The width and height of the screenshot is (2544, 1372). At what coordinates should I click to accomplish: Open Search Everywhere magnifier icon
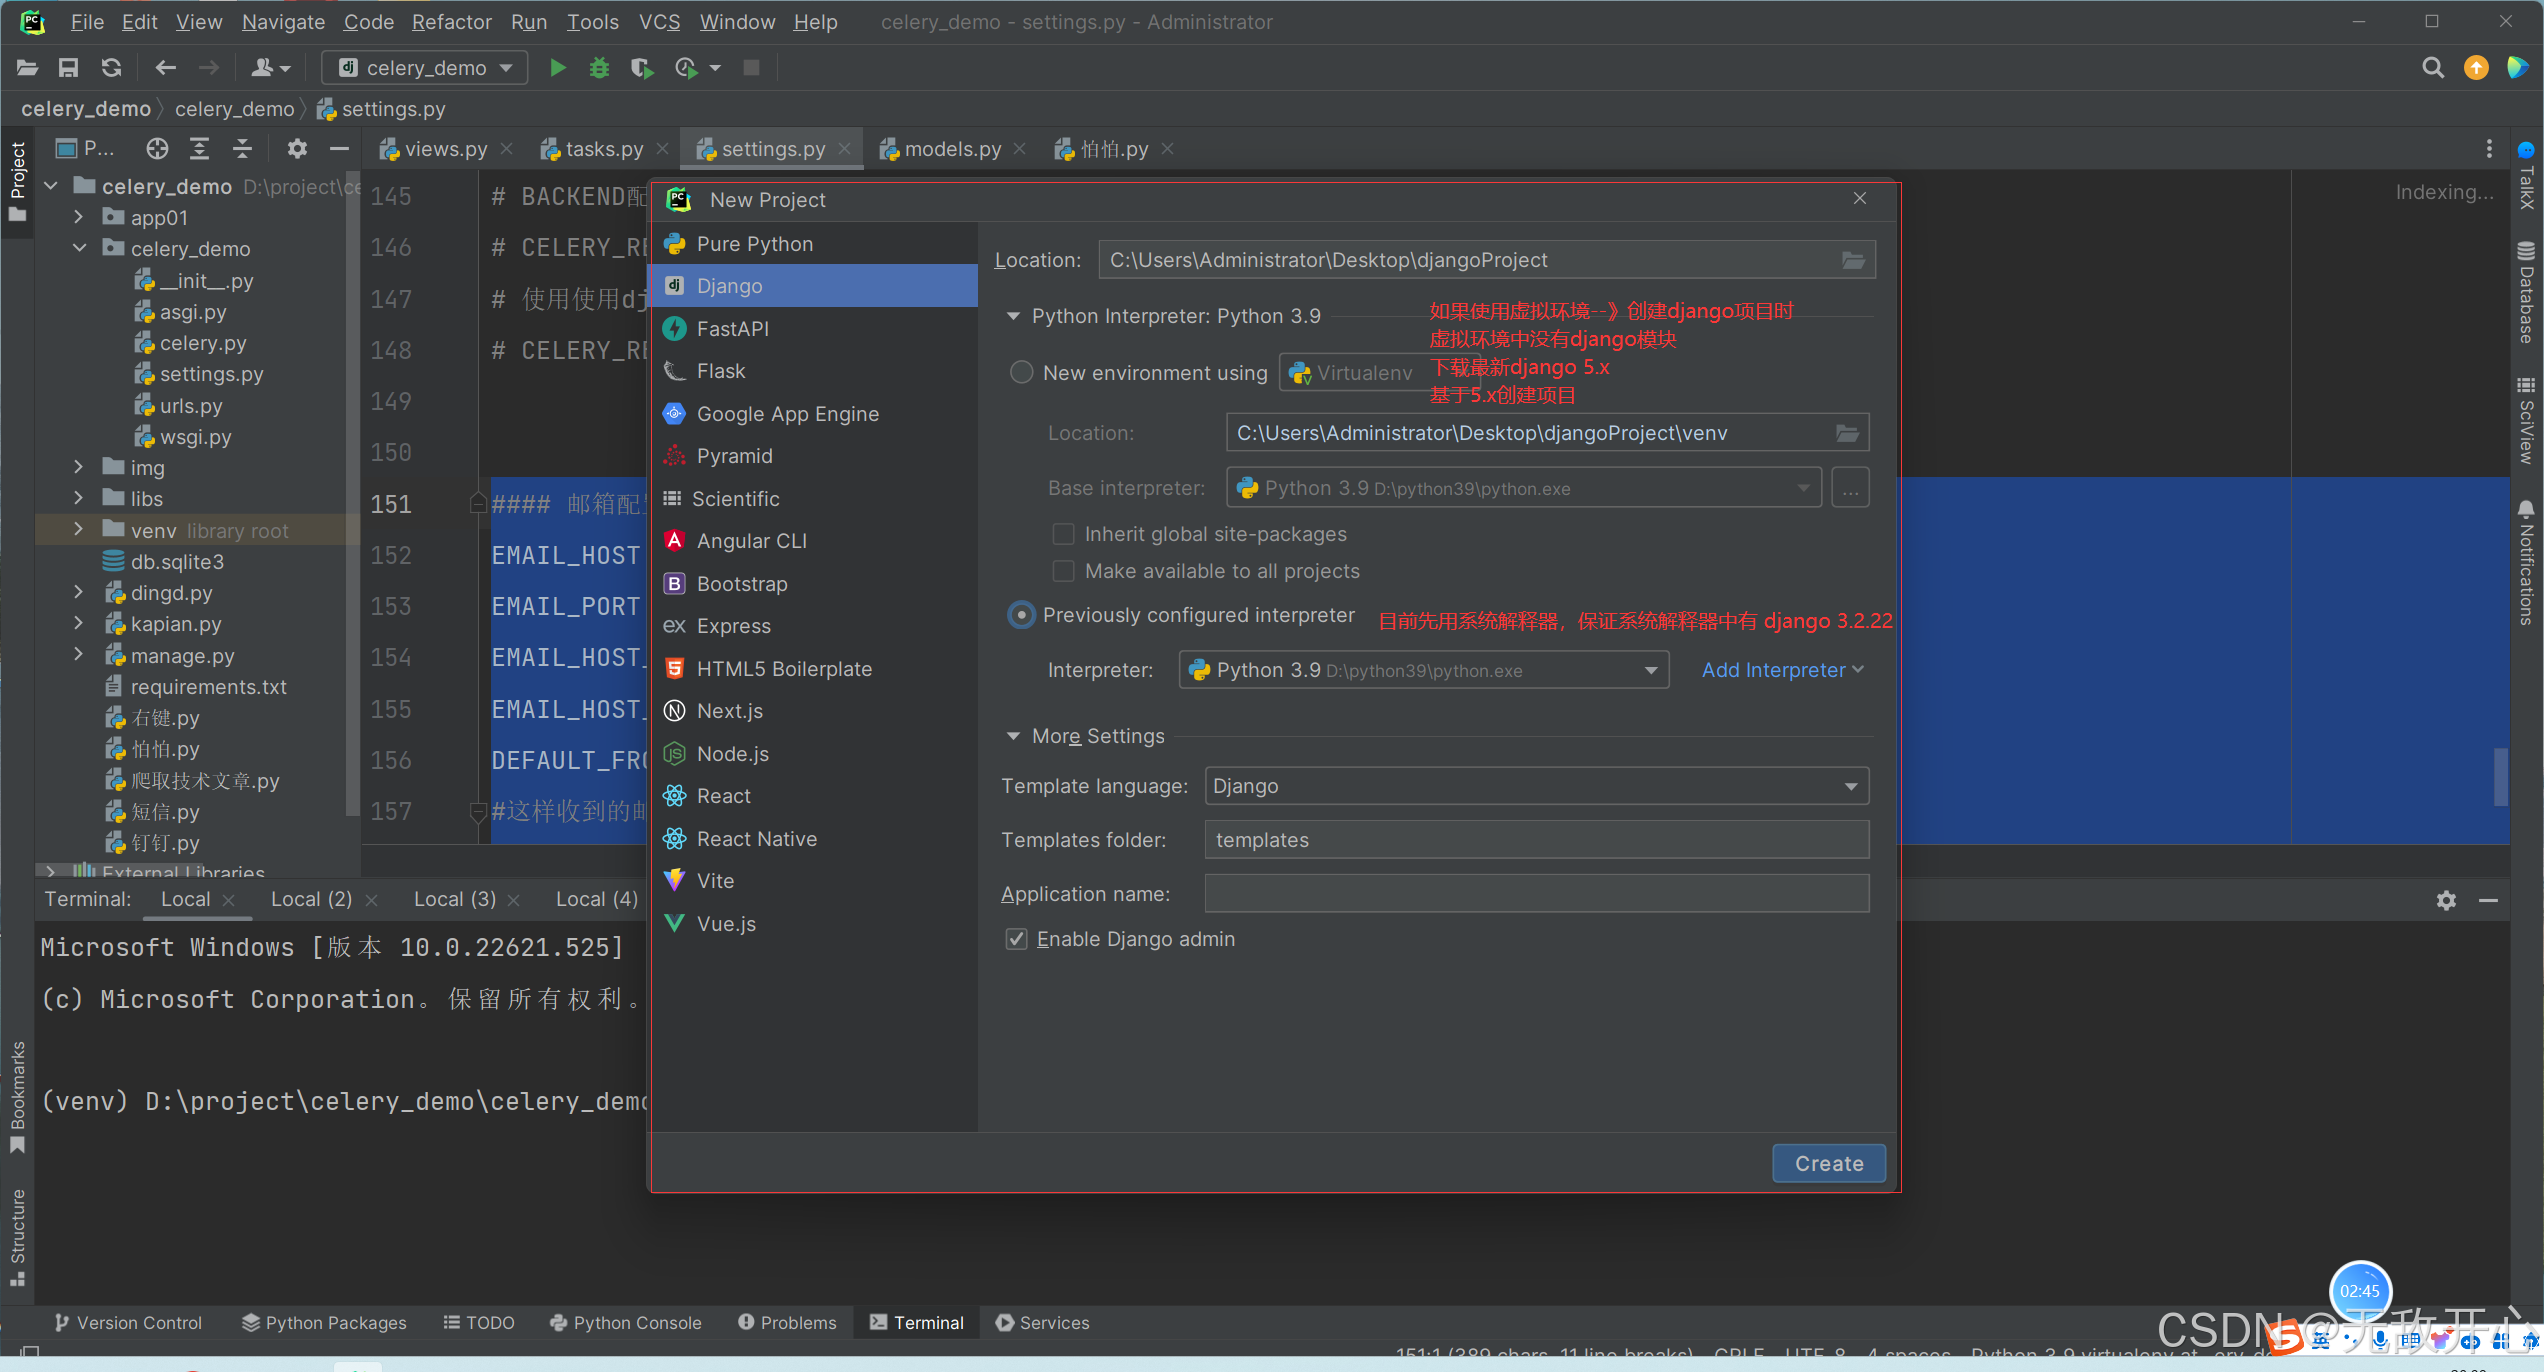2433,68
